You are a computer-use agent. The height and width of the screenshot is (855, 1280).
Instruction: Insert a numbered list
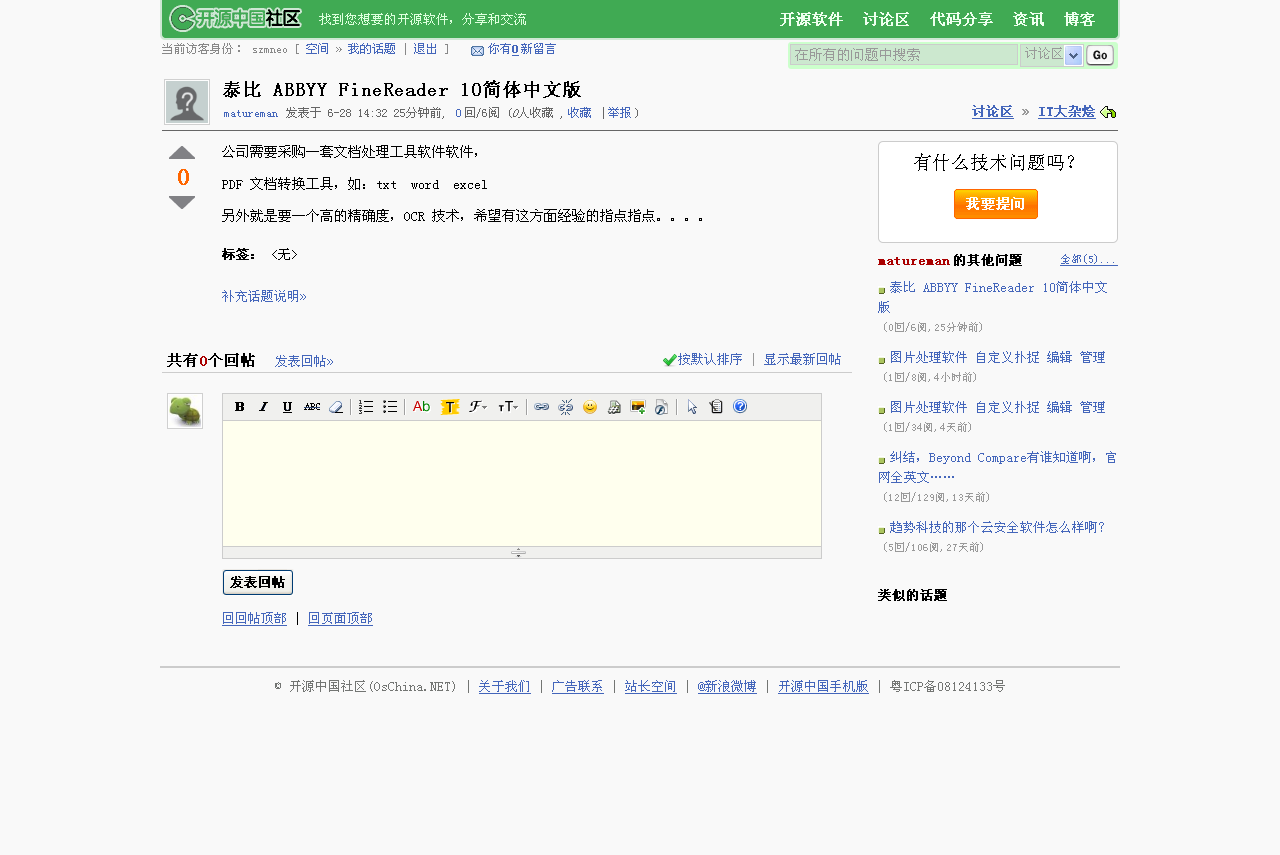pyautogui.click(x=366, y=407)
